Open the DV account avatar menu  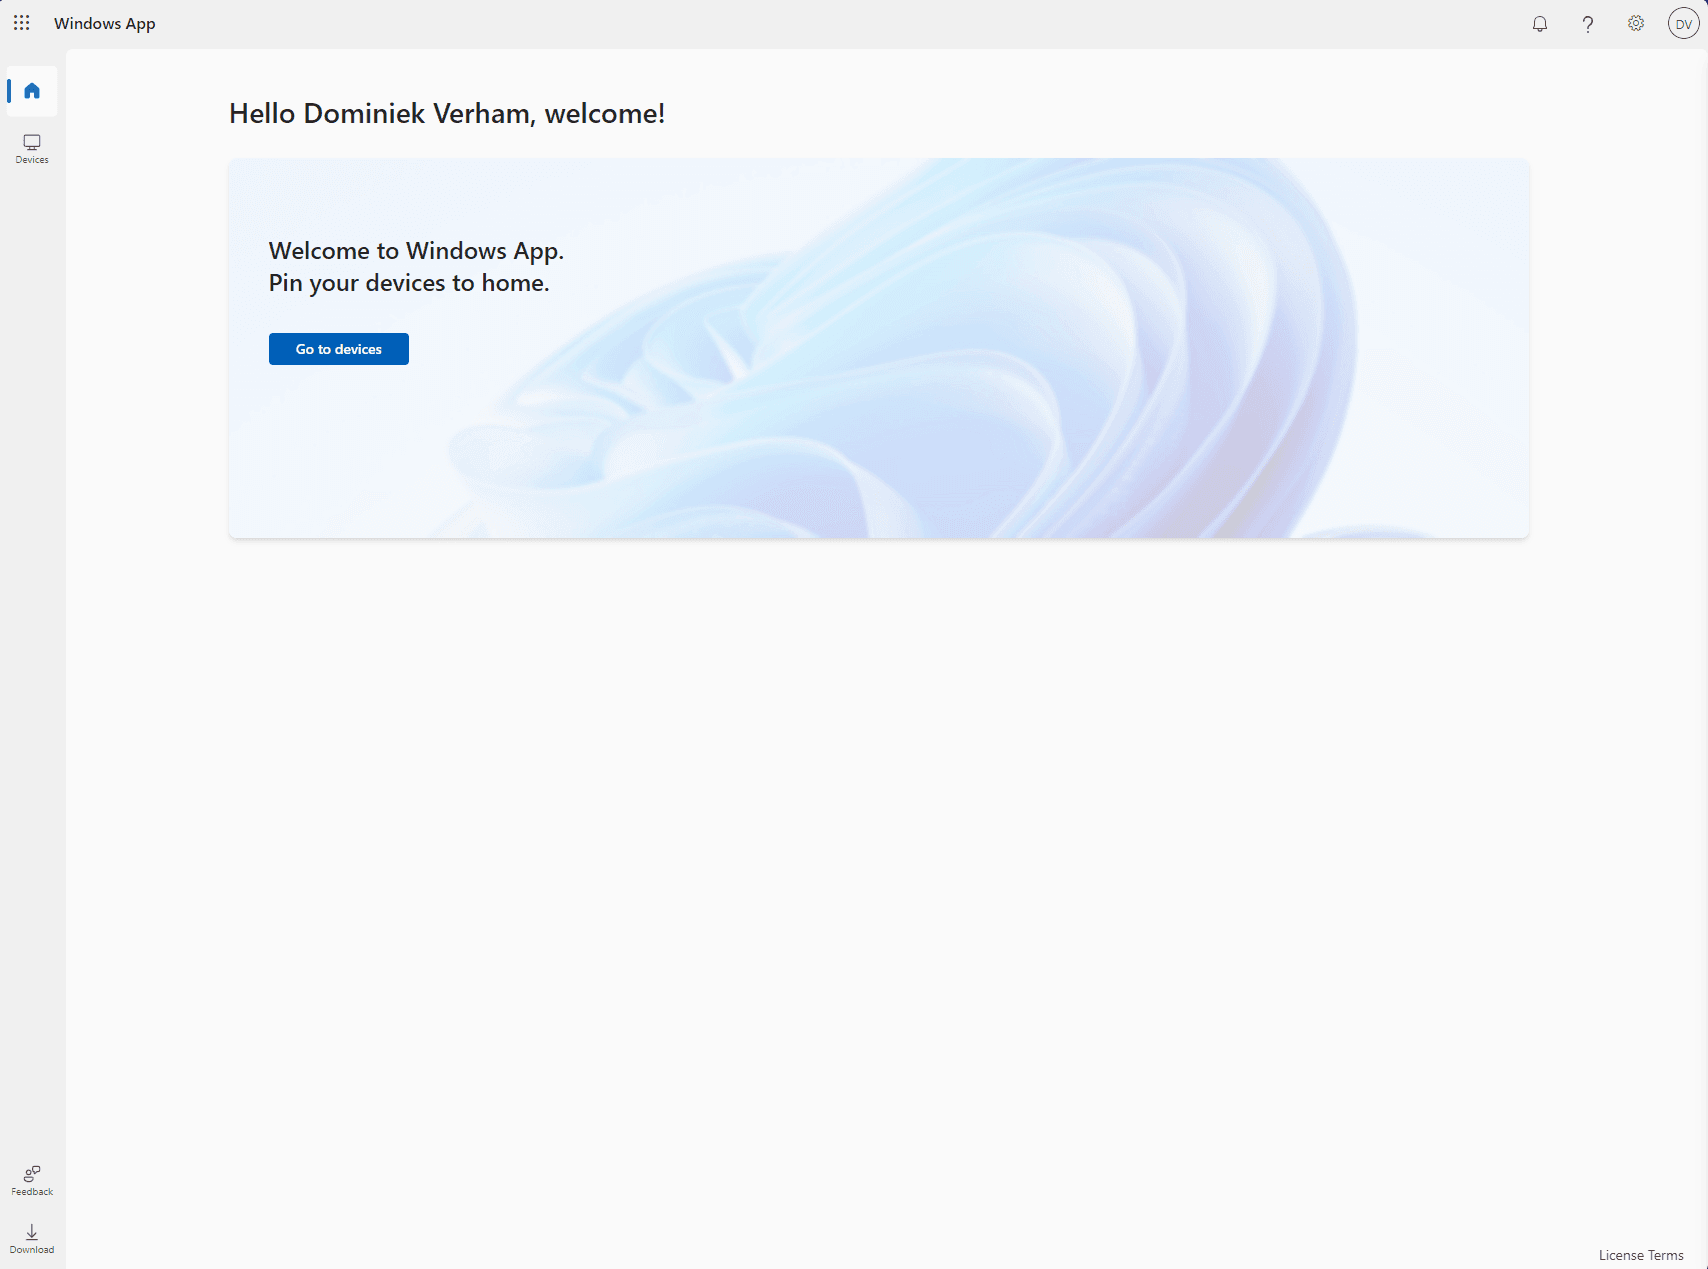tap(1683, 24)
